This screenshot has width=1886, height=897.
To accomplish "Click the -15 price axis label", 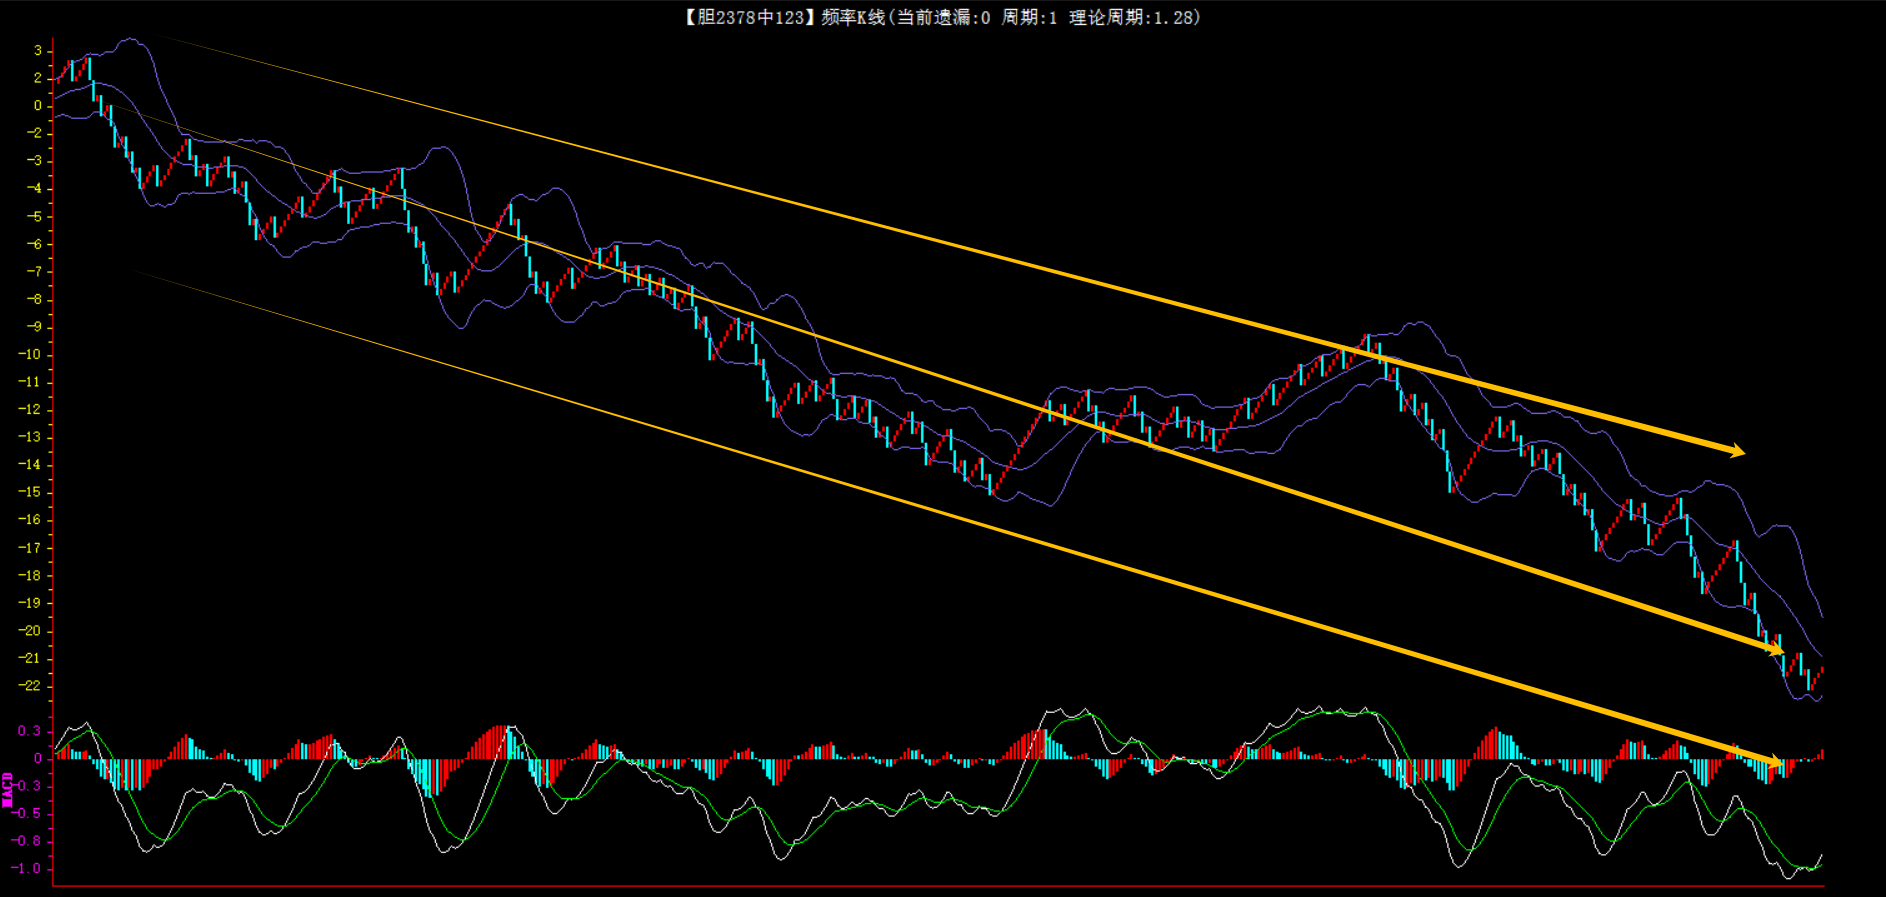I will pos(30,492).
